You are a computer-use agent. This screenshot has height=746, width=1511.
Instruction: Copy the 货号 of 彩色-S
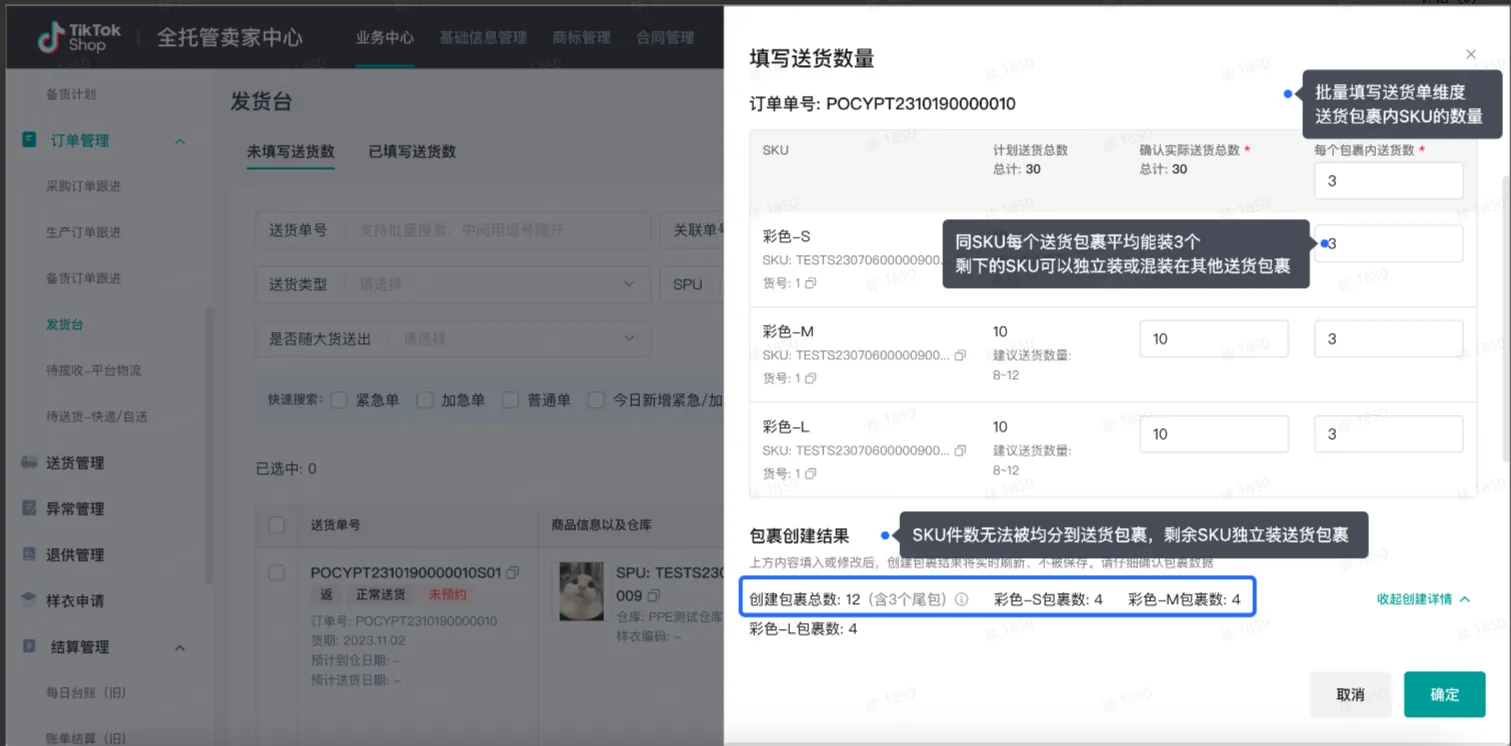[811, 283]
